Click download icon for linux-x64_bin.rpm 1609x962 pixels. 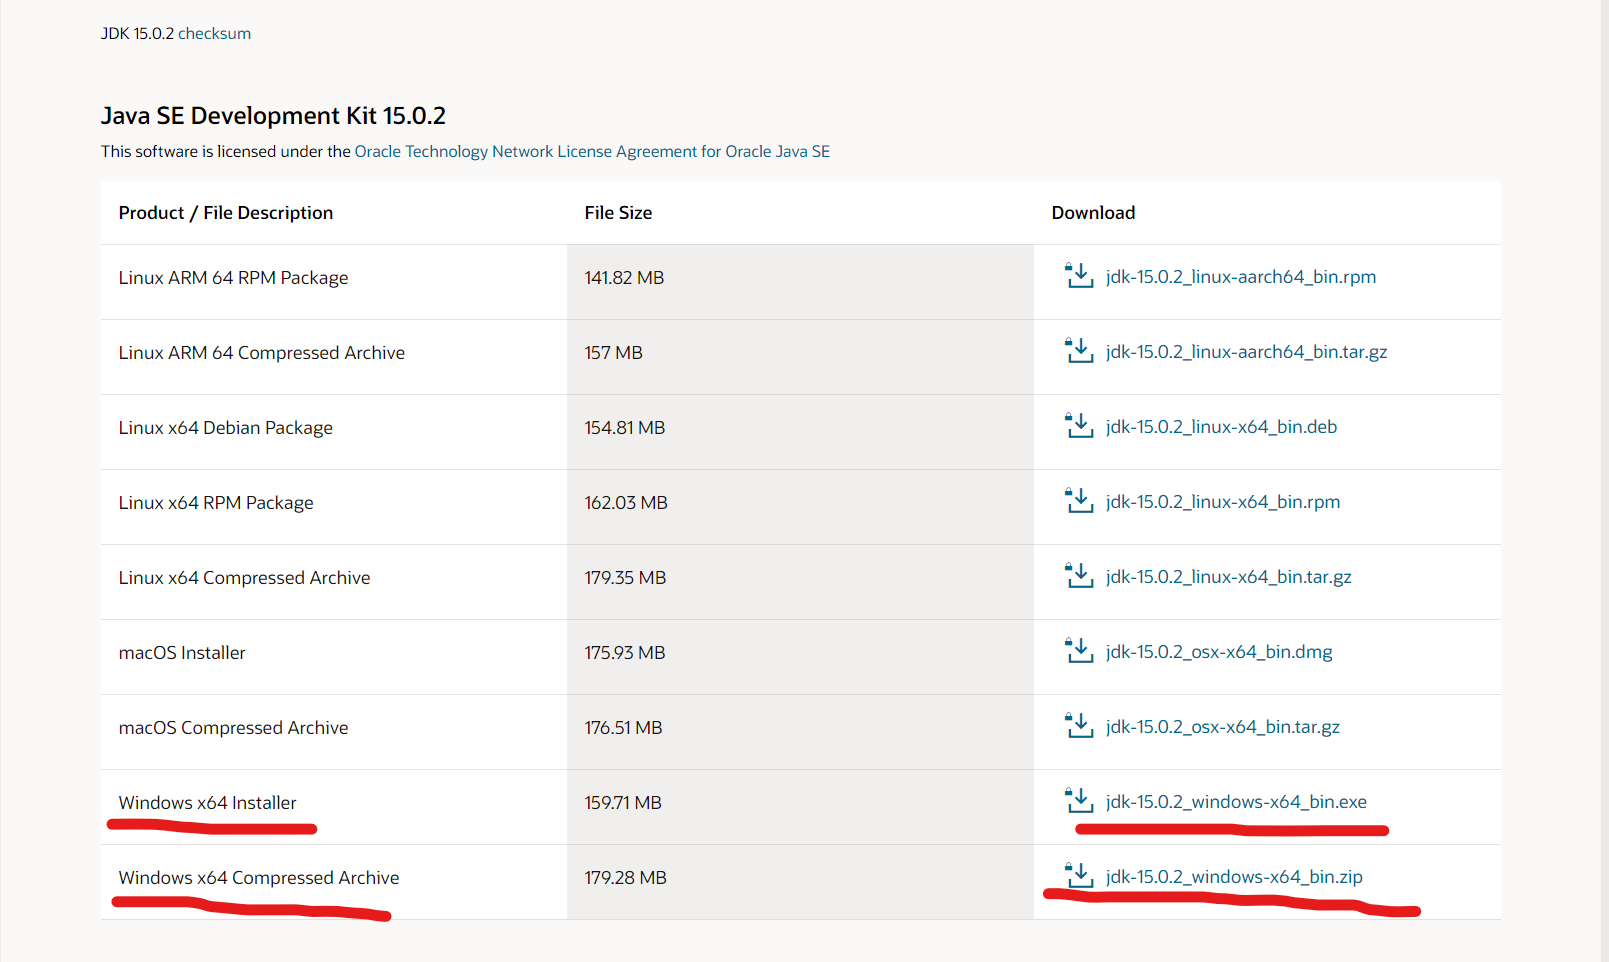[1079, 501]
